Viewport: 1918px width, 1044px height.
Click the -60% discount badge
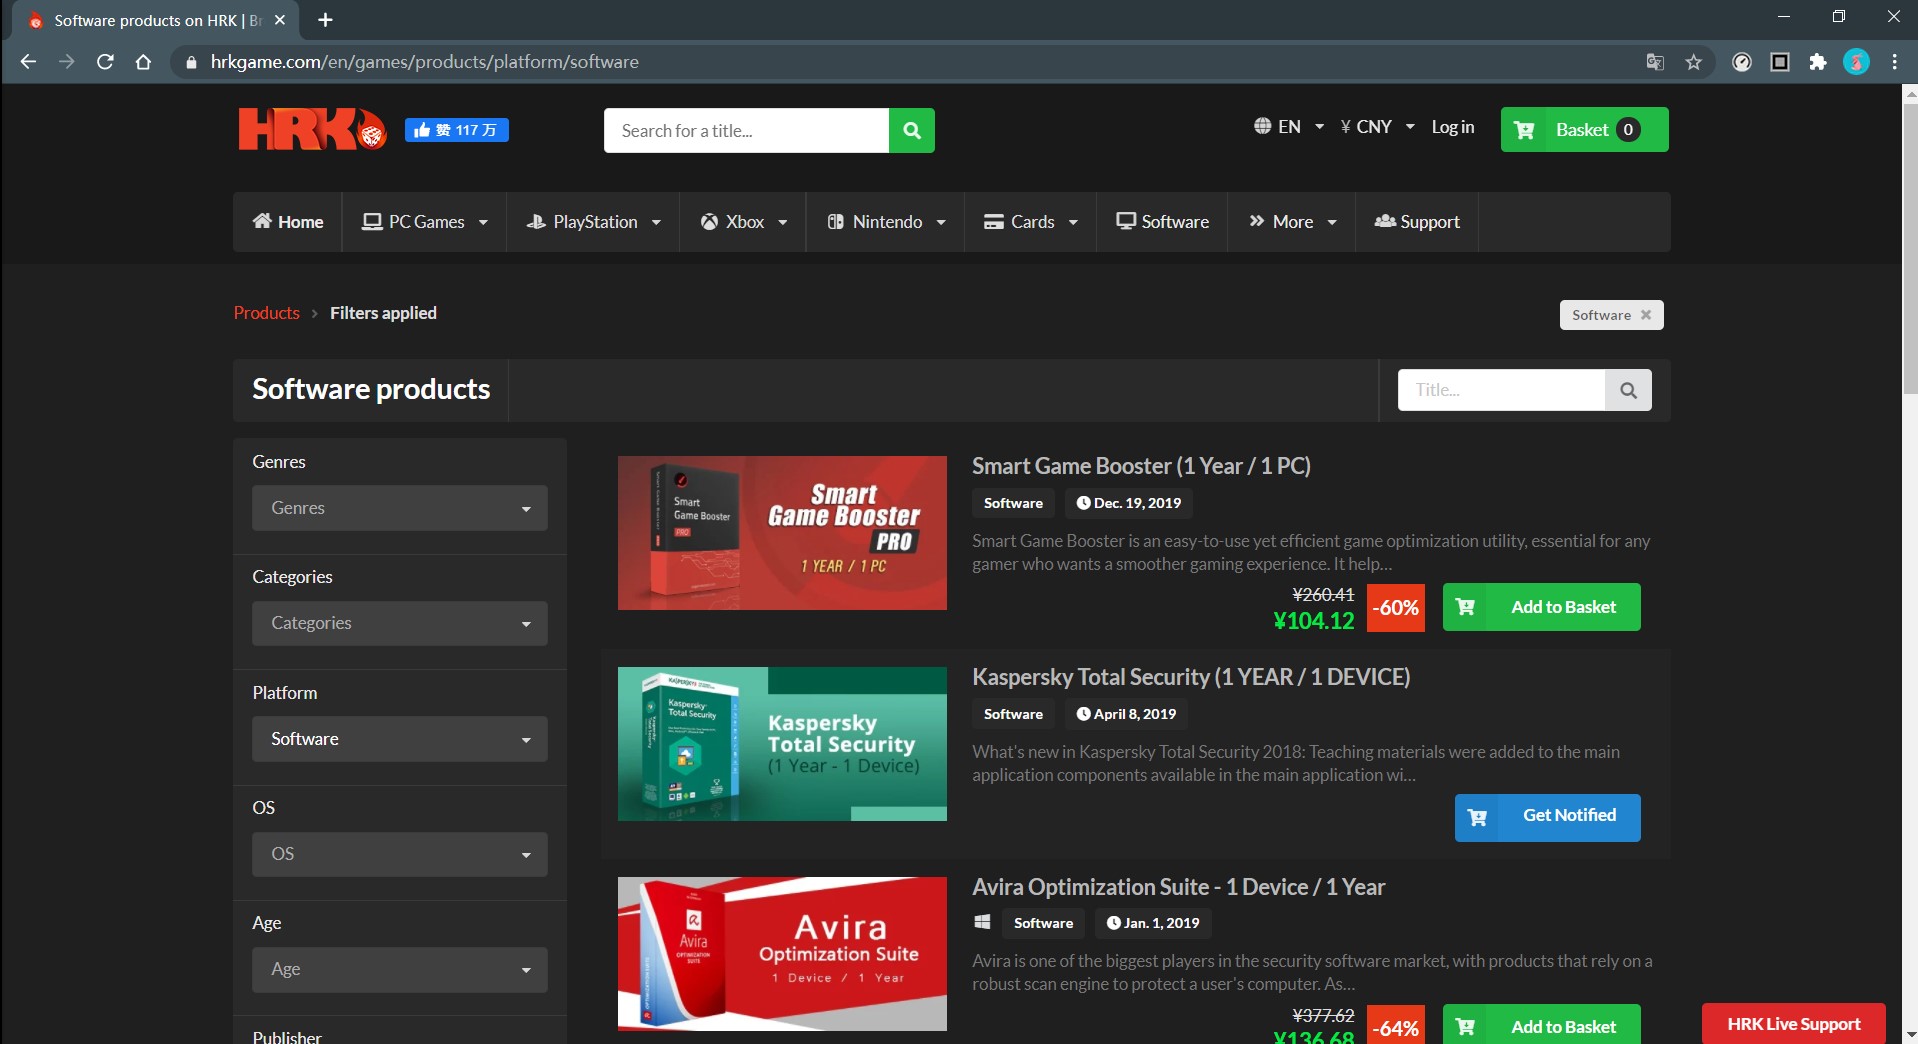coord(1395,607)
